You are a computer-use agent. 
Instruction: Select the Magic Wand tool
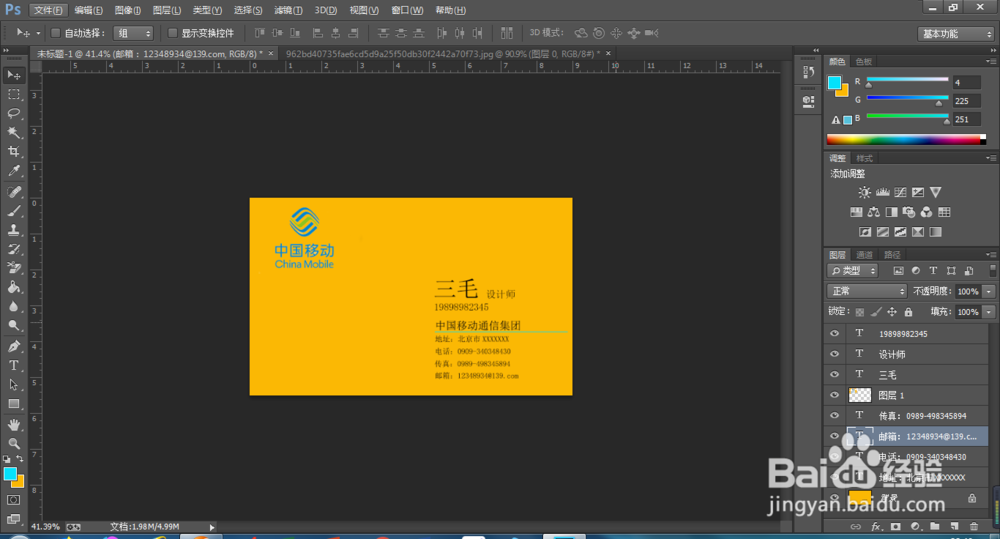coord(13,133)
